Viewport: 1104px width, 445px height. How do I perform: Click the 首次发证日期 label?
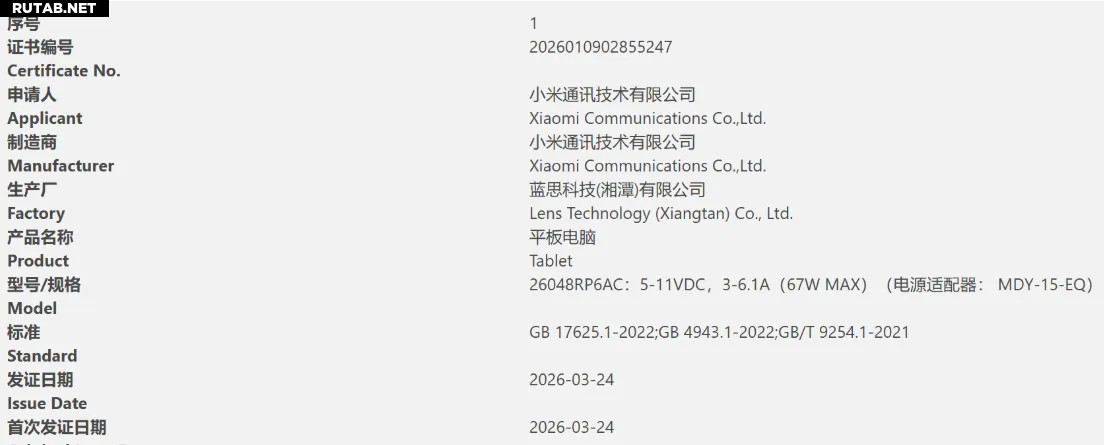[x=56, y=427]
